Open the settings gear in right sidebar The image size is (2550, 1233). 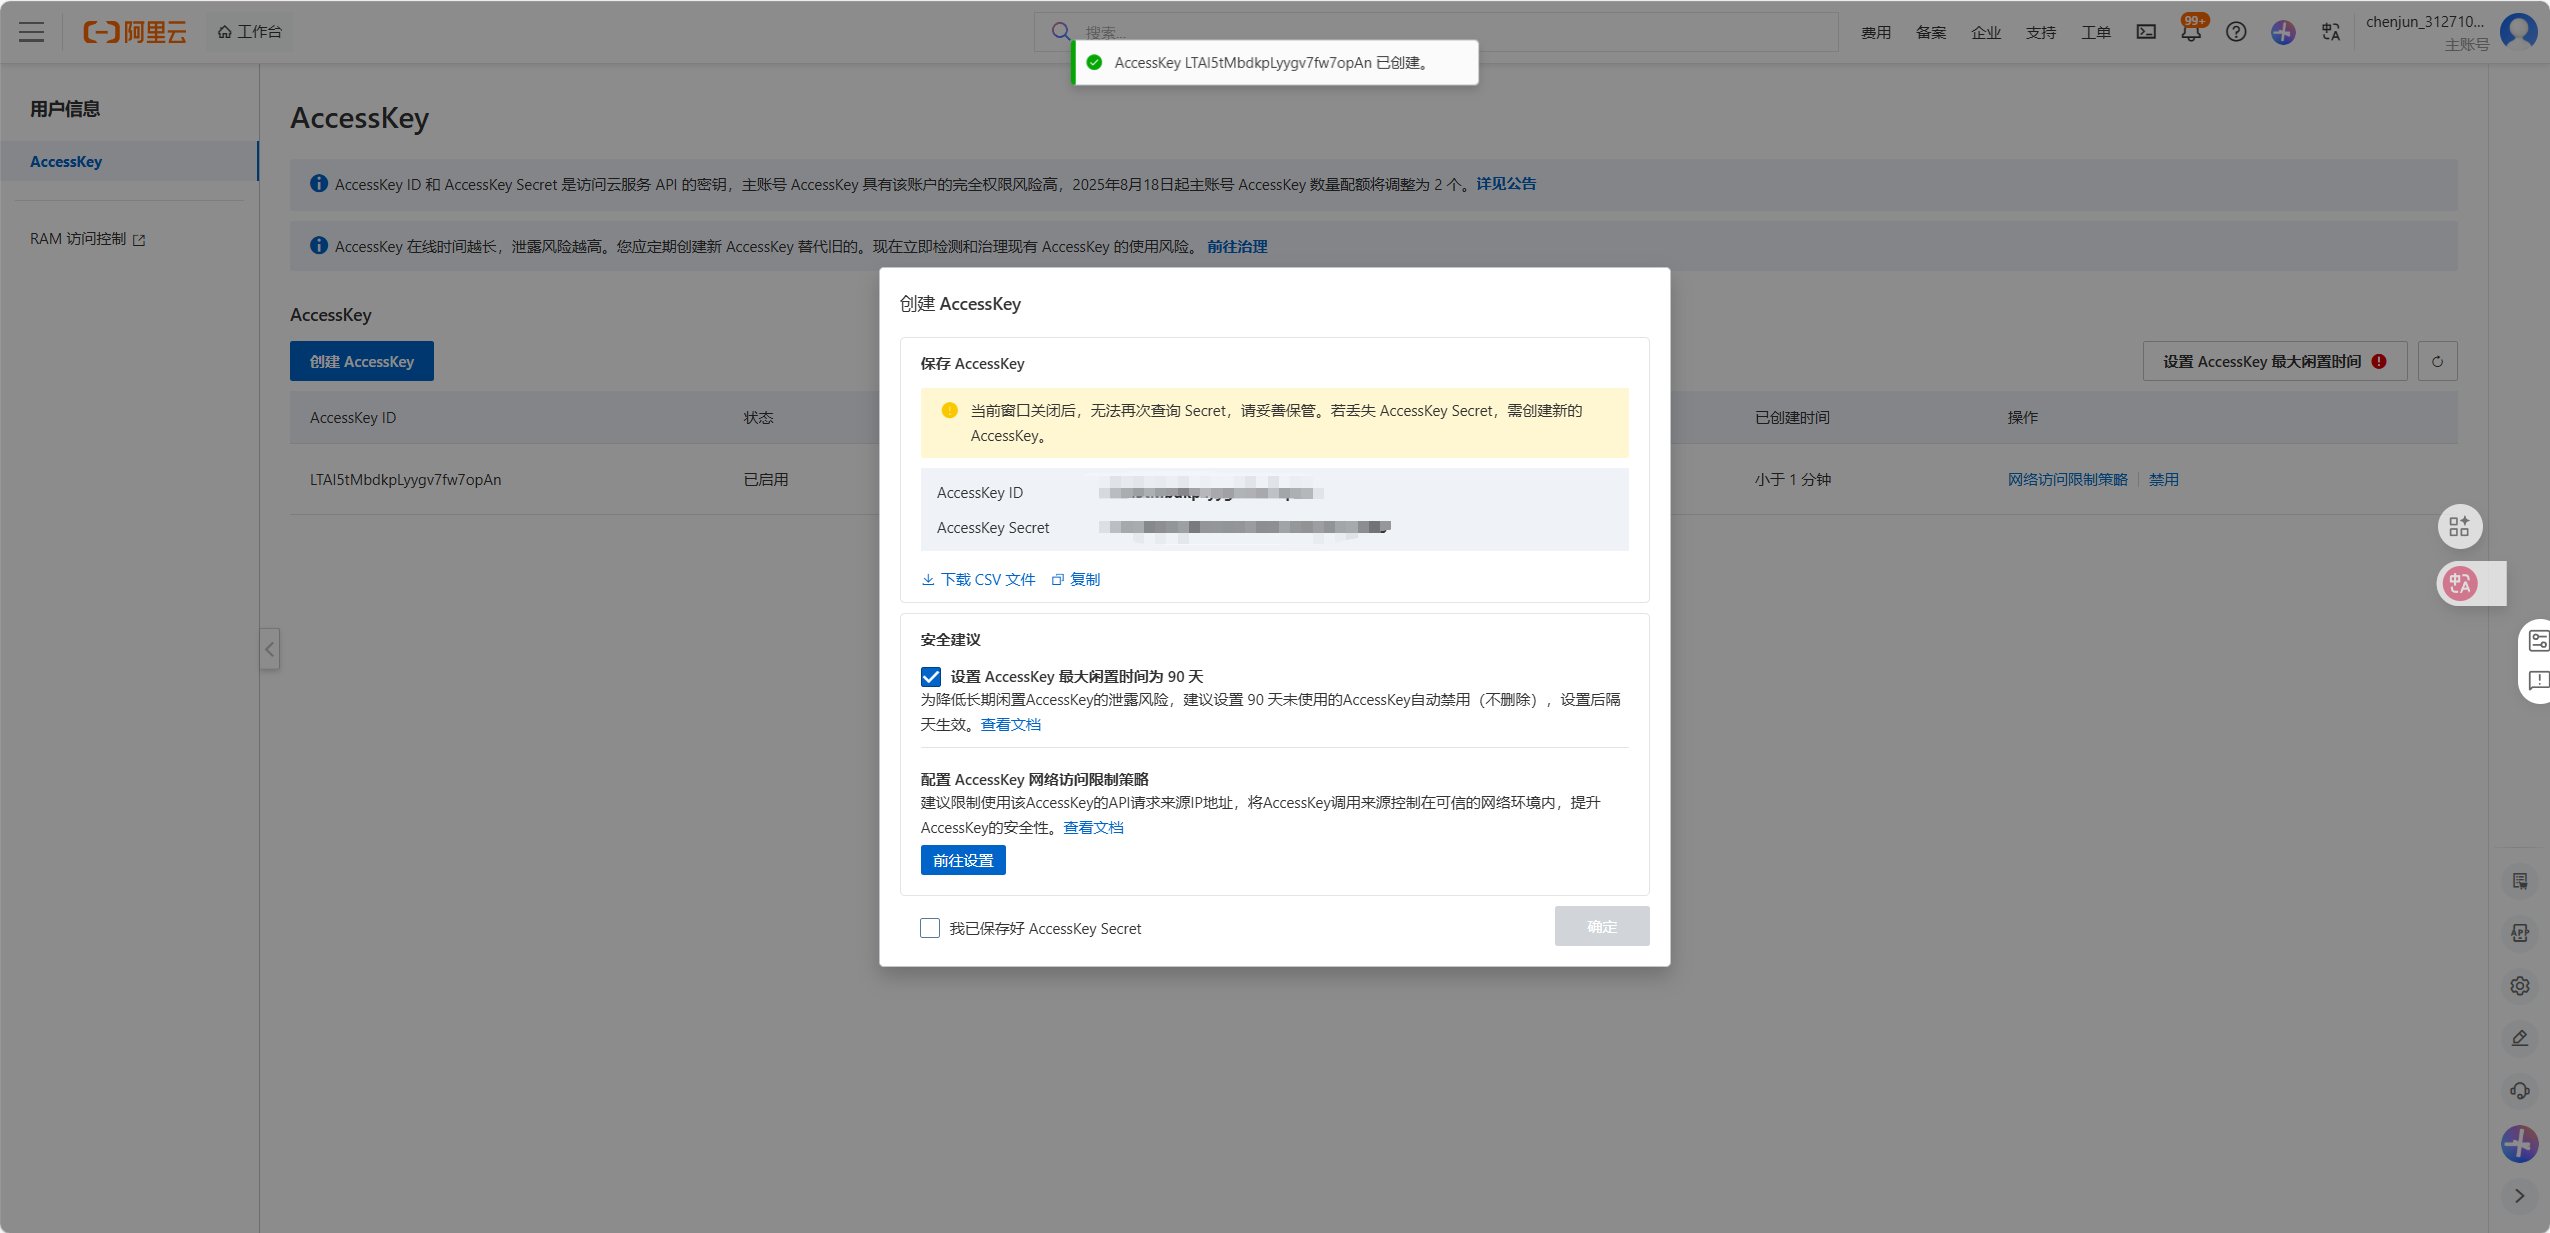click(x=2519, y=986)
